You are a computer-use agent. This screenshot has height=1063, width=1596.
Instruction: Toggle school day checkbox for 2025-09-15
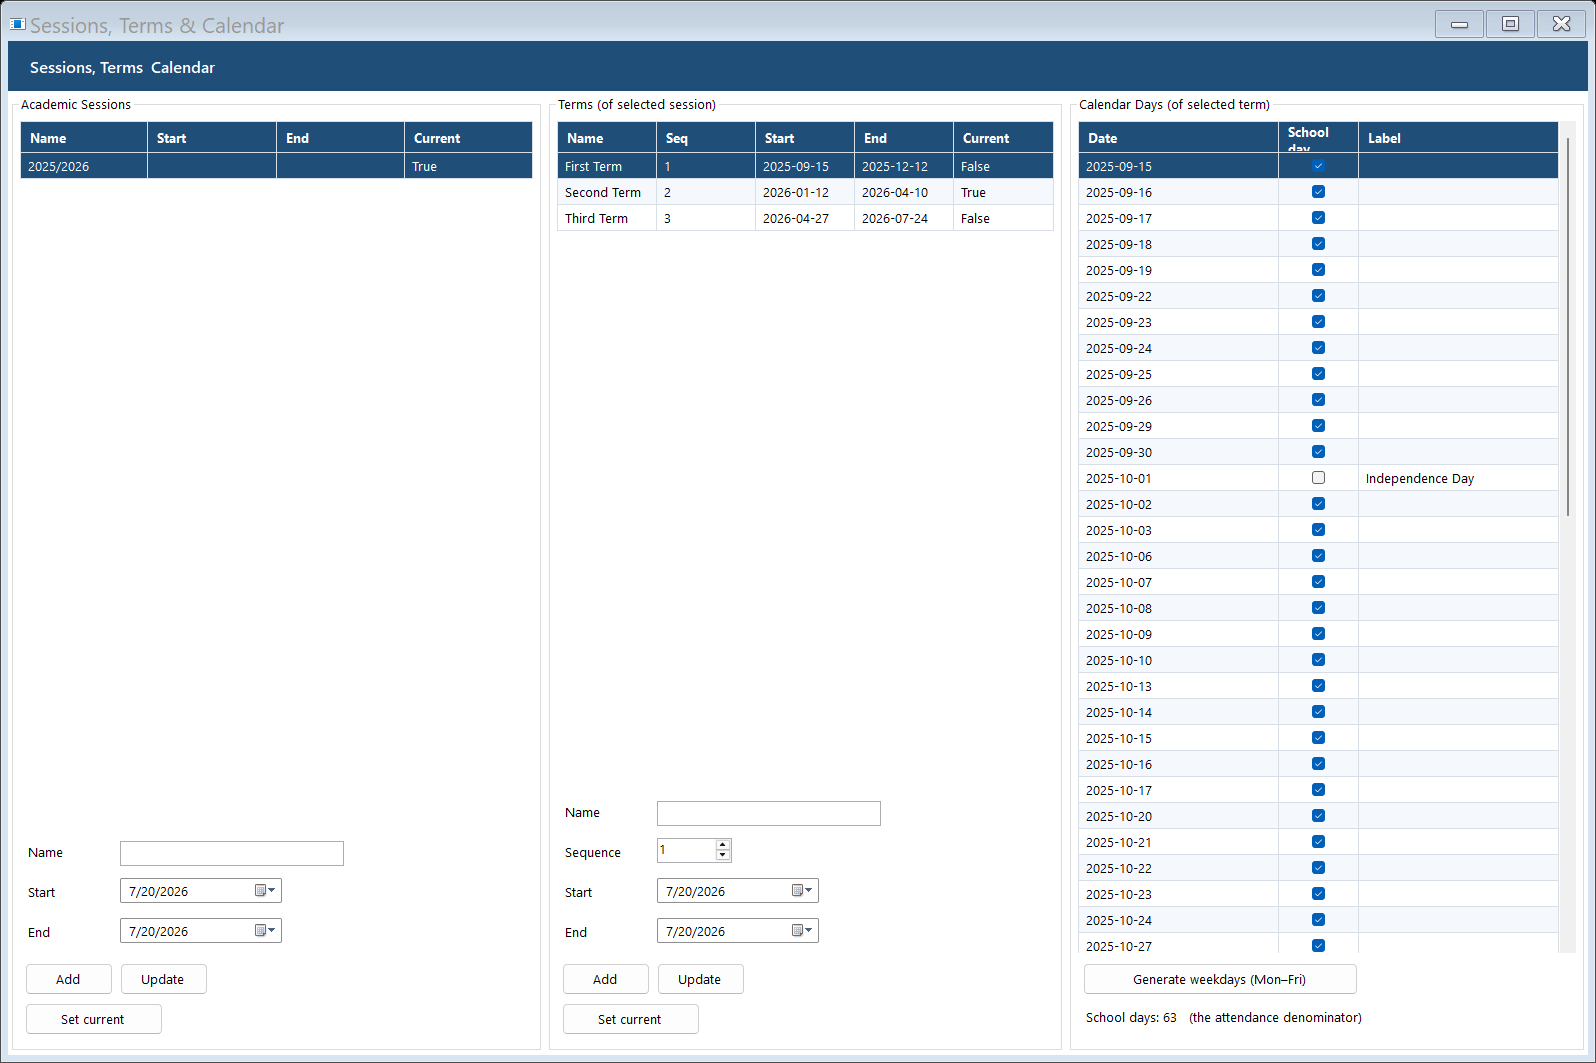[1318, 166]
